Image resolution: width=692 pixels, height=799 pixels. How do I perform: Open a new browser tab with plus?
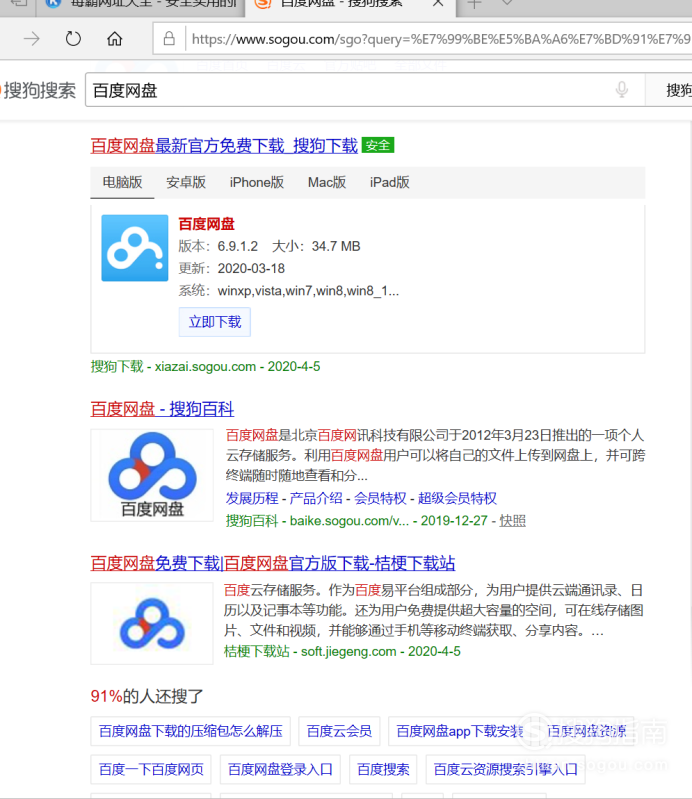pos(474,4)
